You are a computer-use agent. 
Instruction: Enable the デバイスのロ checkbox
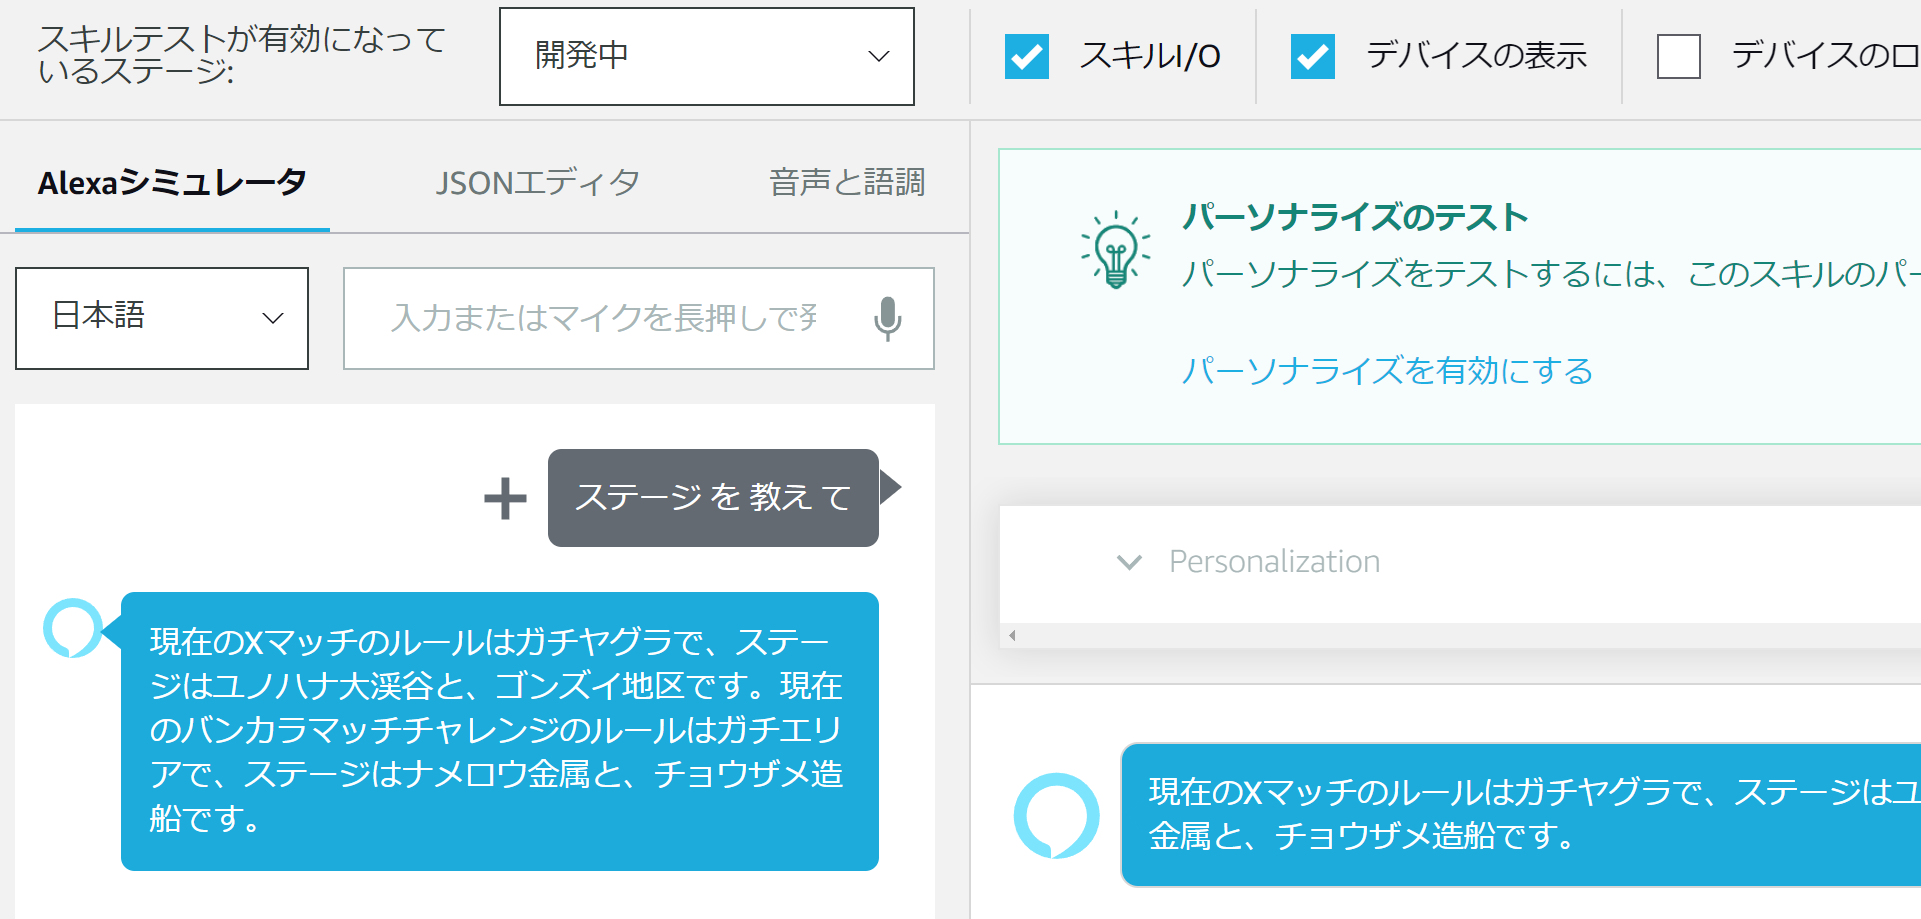click(x=1679, y=56)
